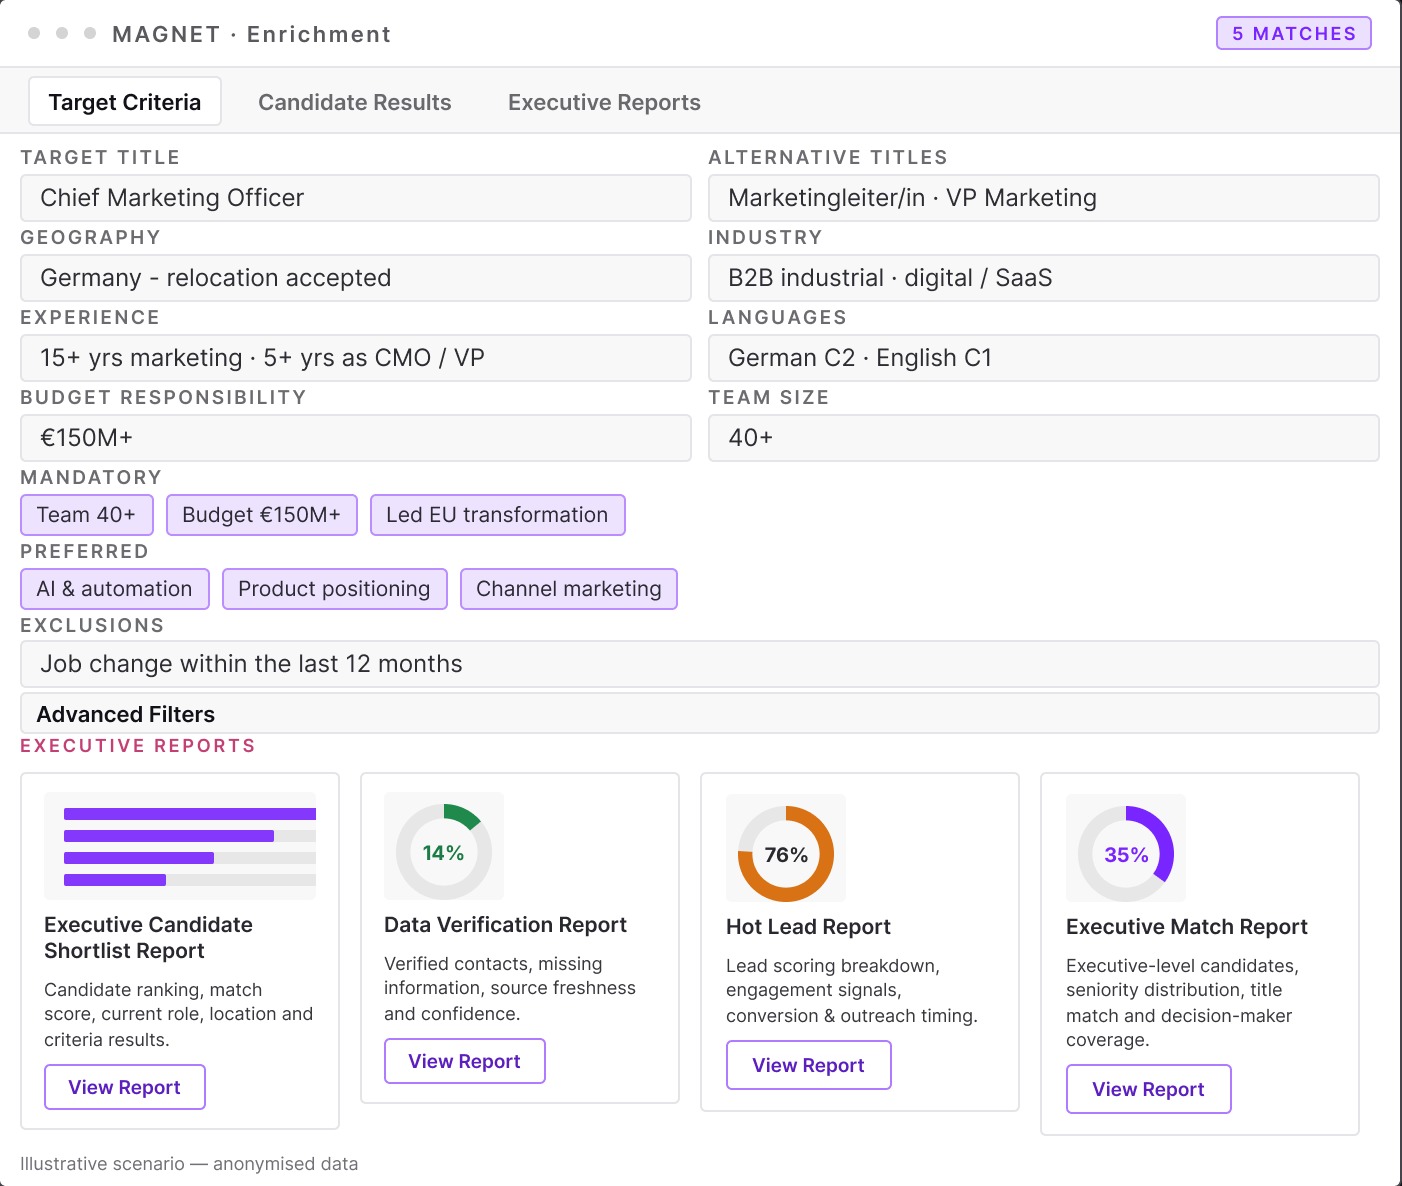
Task: Toggle the Budget €150M+ mandatory tag
Action: tap(262, 515)
